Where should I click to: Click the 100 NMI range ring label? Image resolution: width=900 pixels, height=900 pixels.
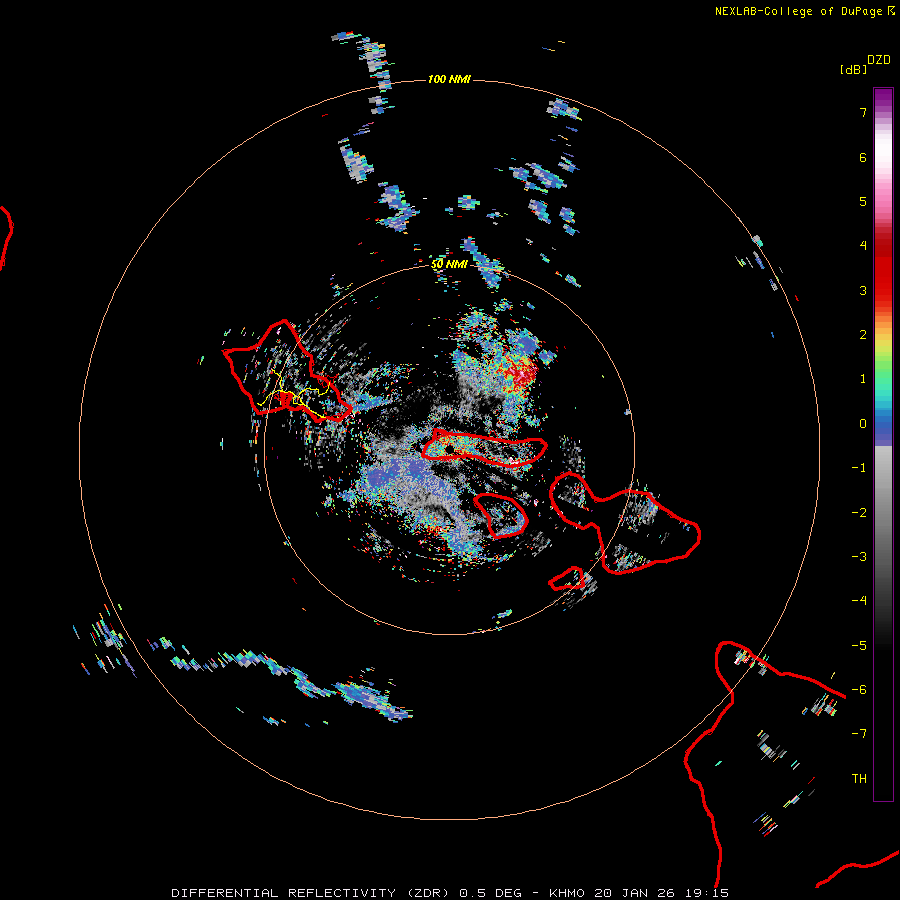point(449,79)
